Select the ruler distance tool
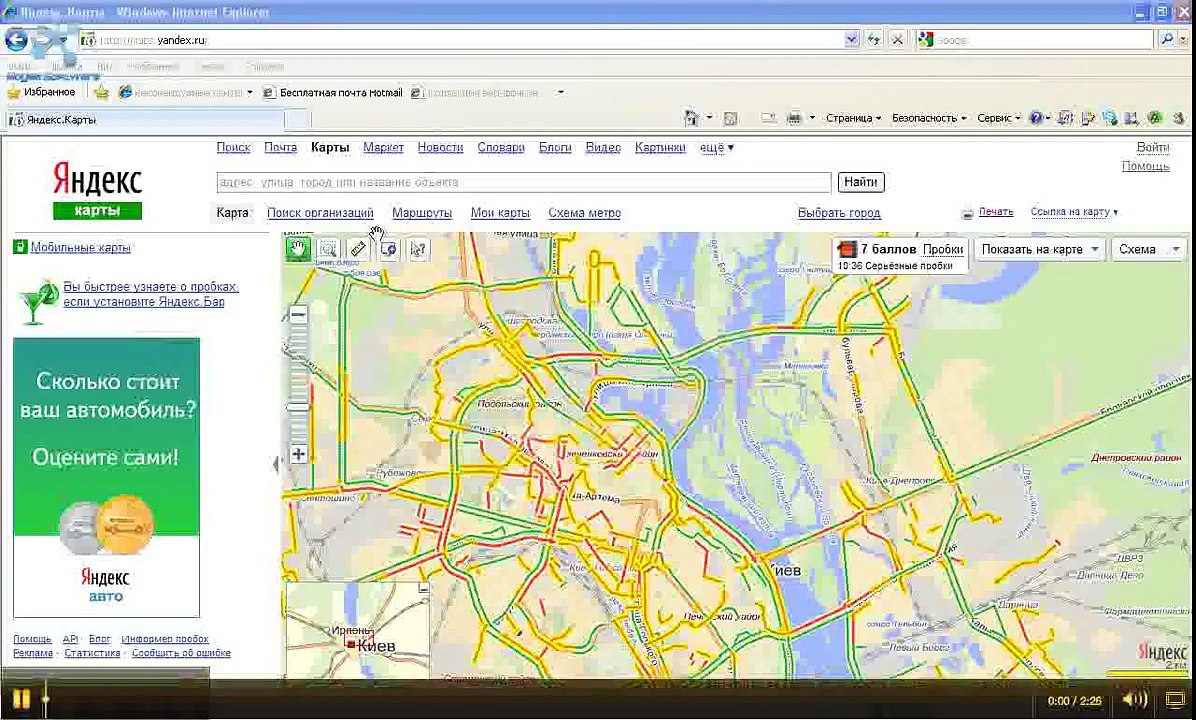 (x=358, y=249)
